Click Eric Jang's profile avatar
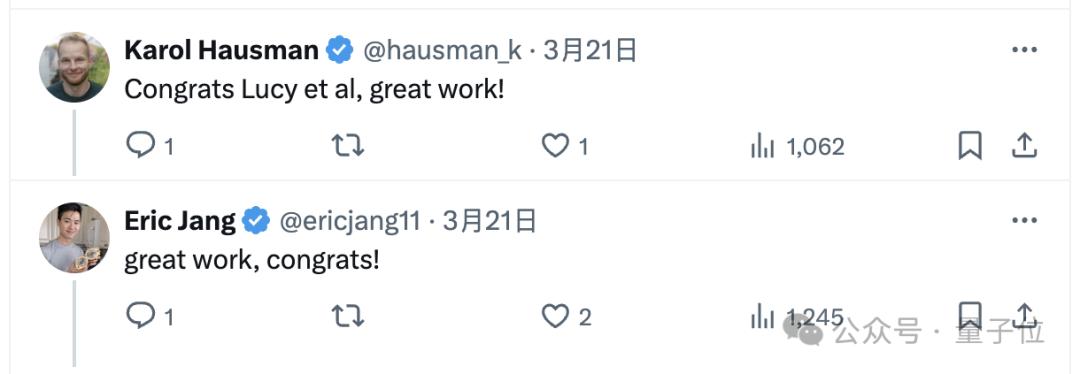Screen dimensions: 1080x374 (74, 238)
